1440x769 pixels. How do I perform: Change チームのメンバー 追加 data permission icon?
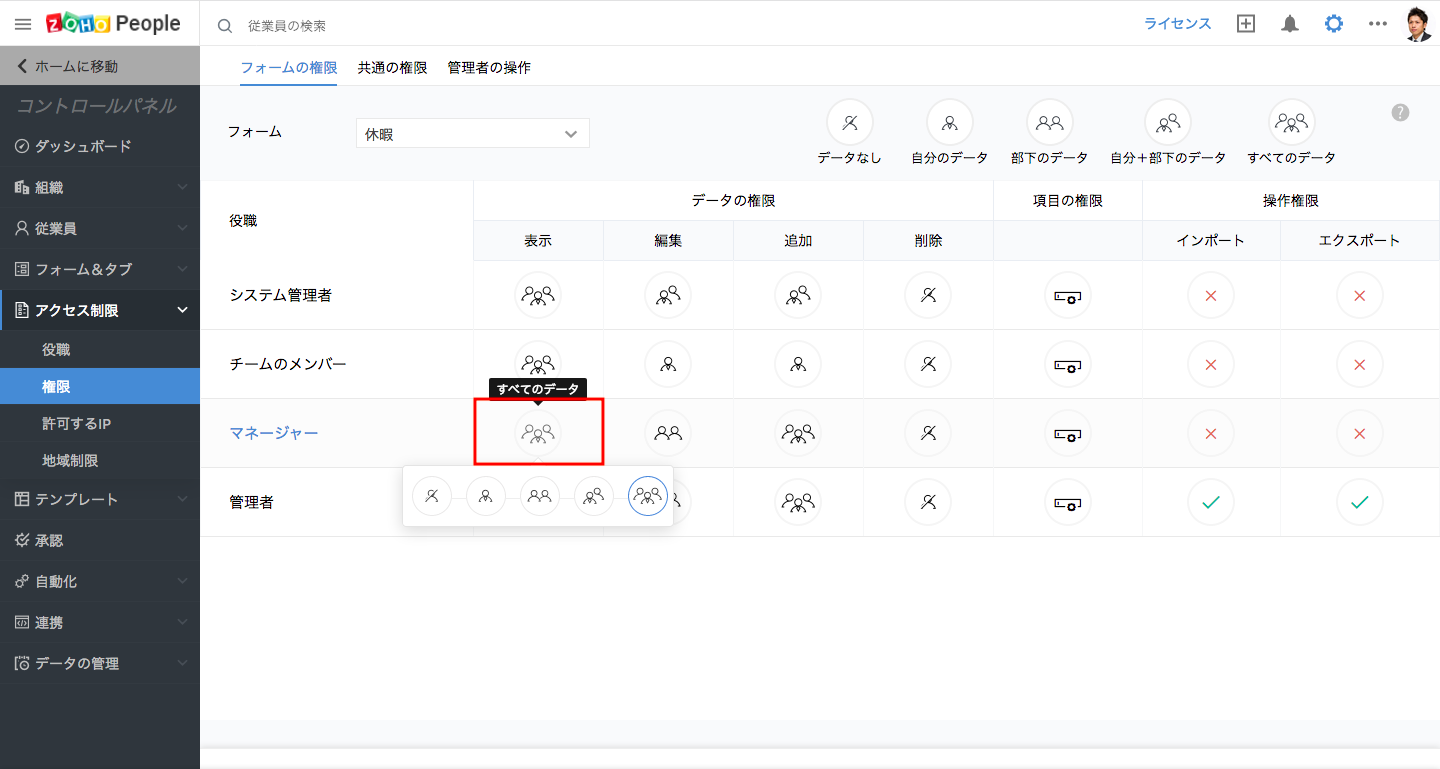coord(798,364)
